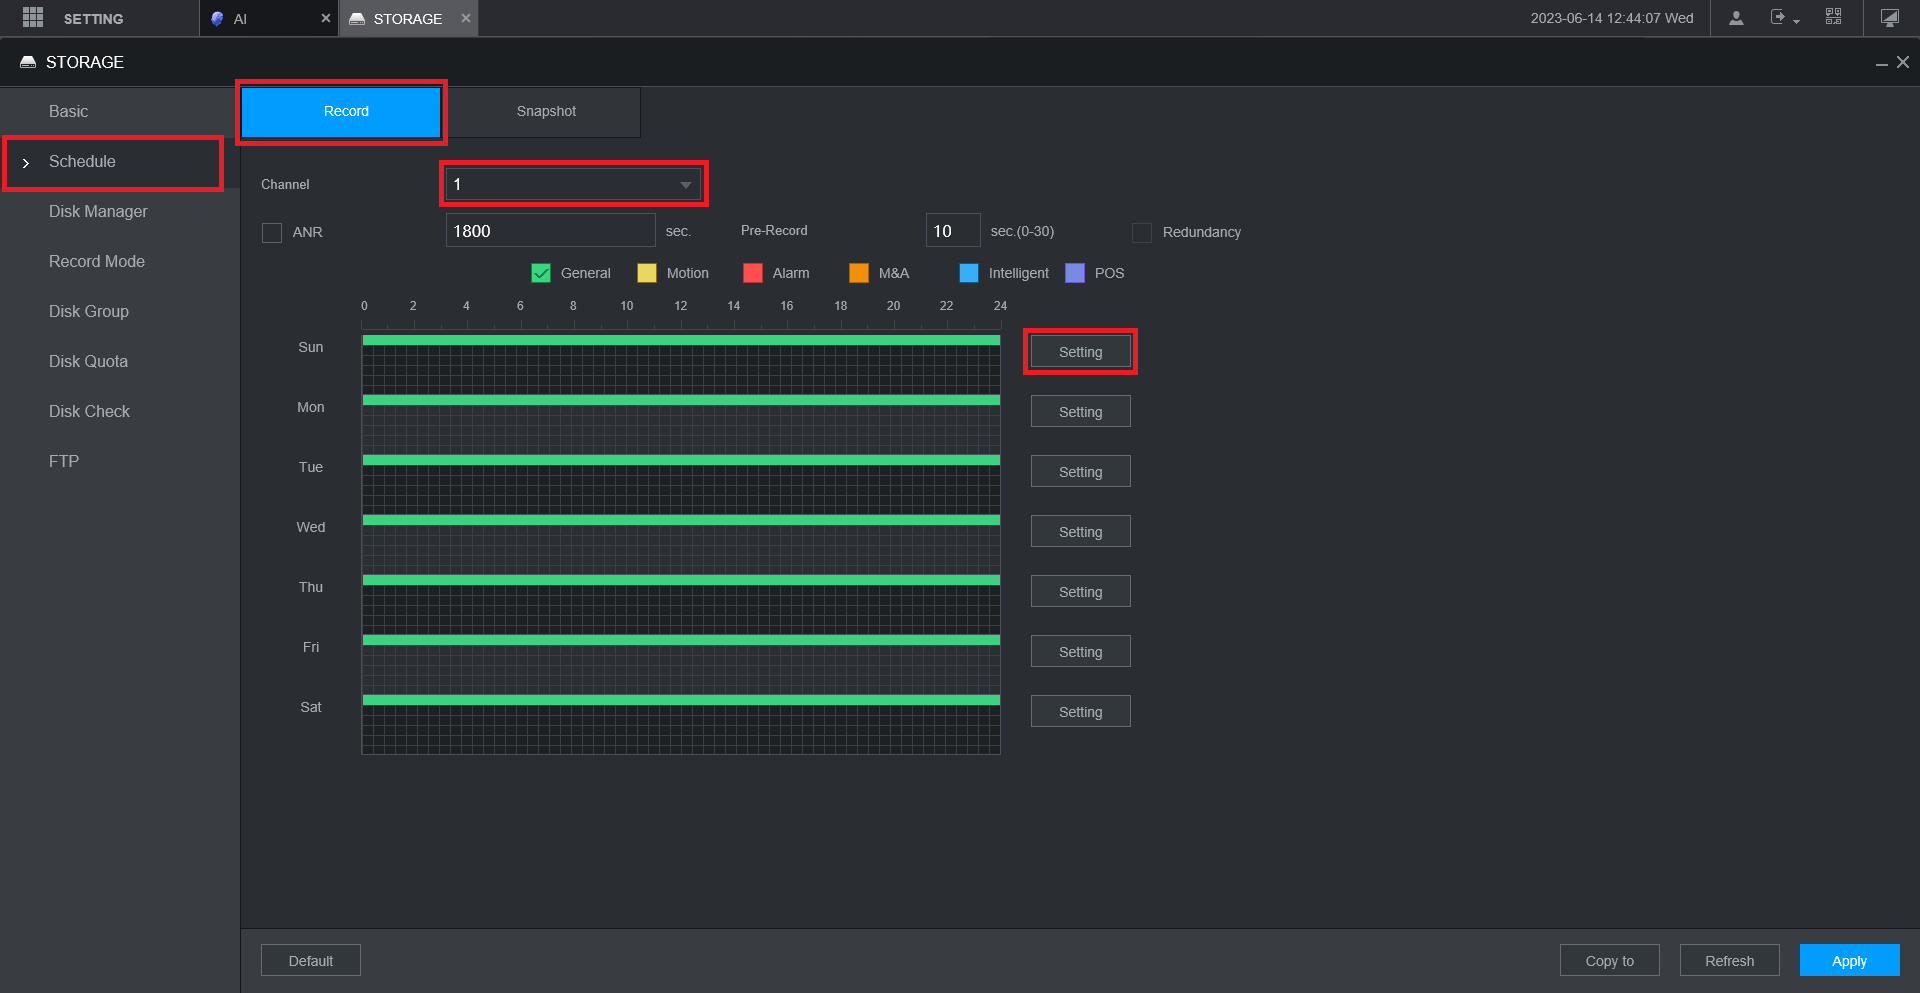Click the Pre-Record seconds input field
The image size is (1920, 993).
[952, 231]
